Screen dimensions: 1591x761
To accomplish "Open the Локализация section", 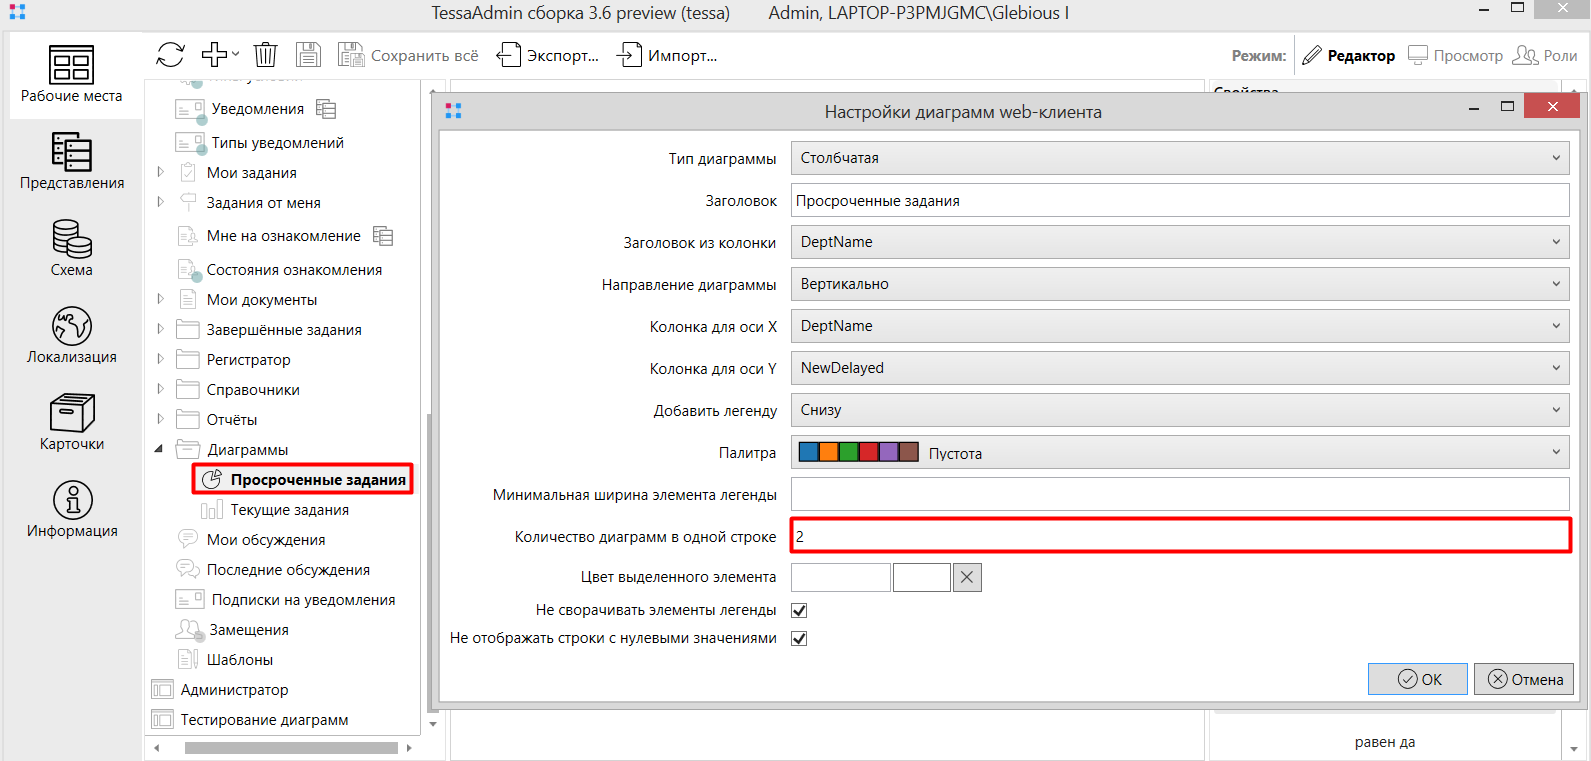I will [x=72, y=335].
